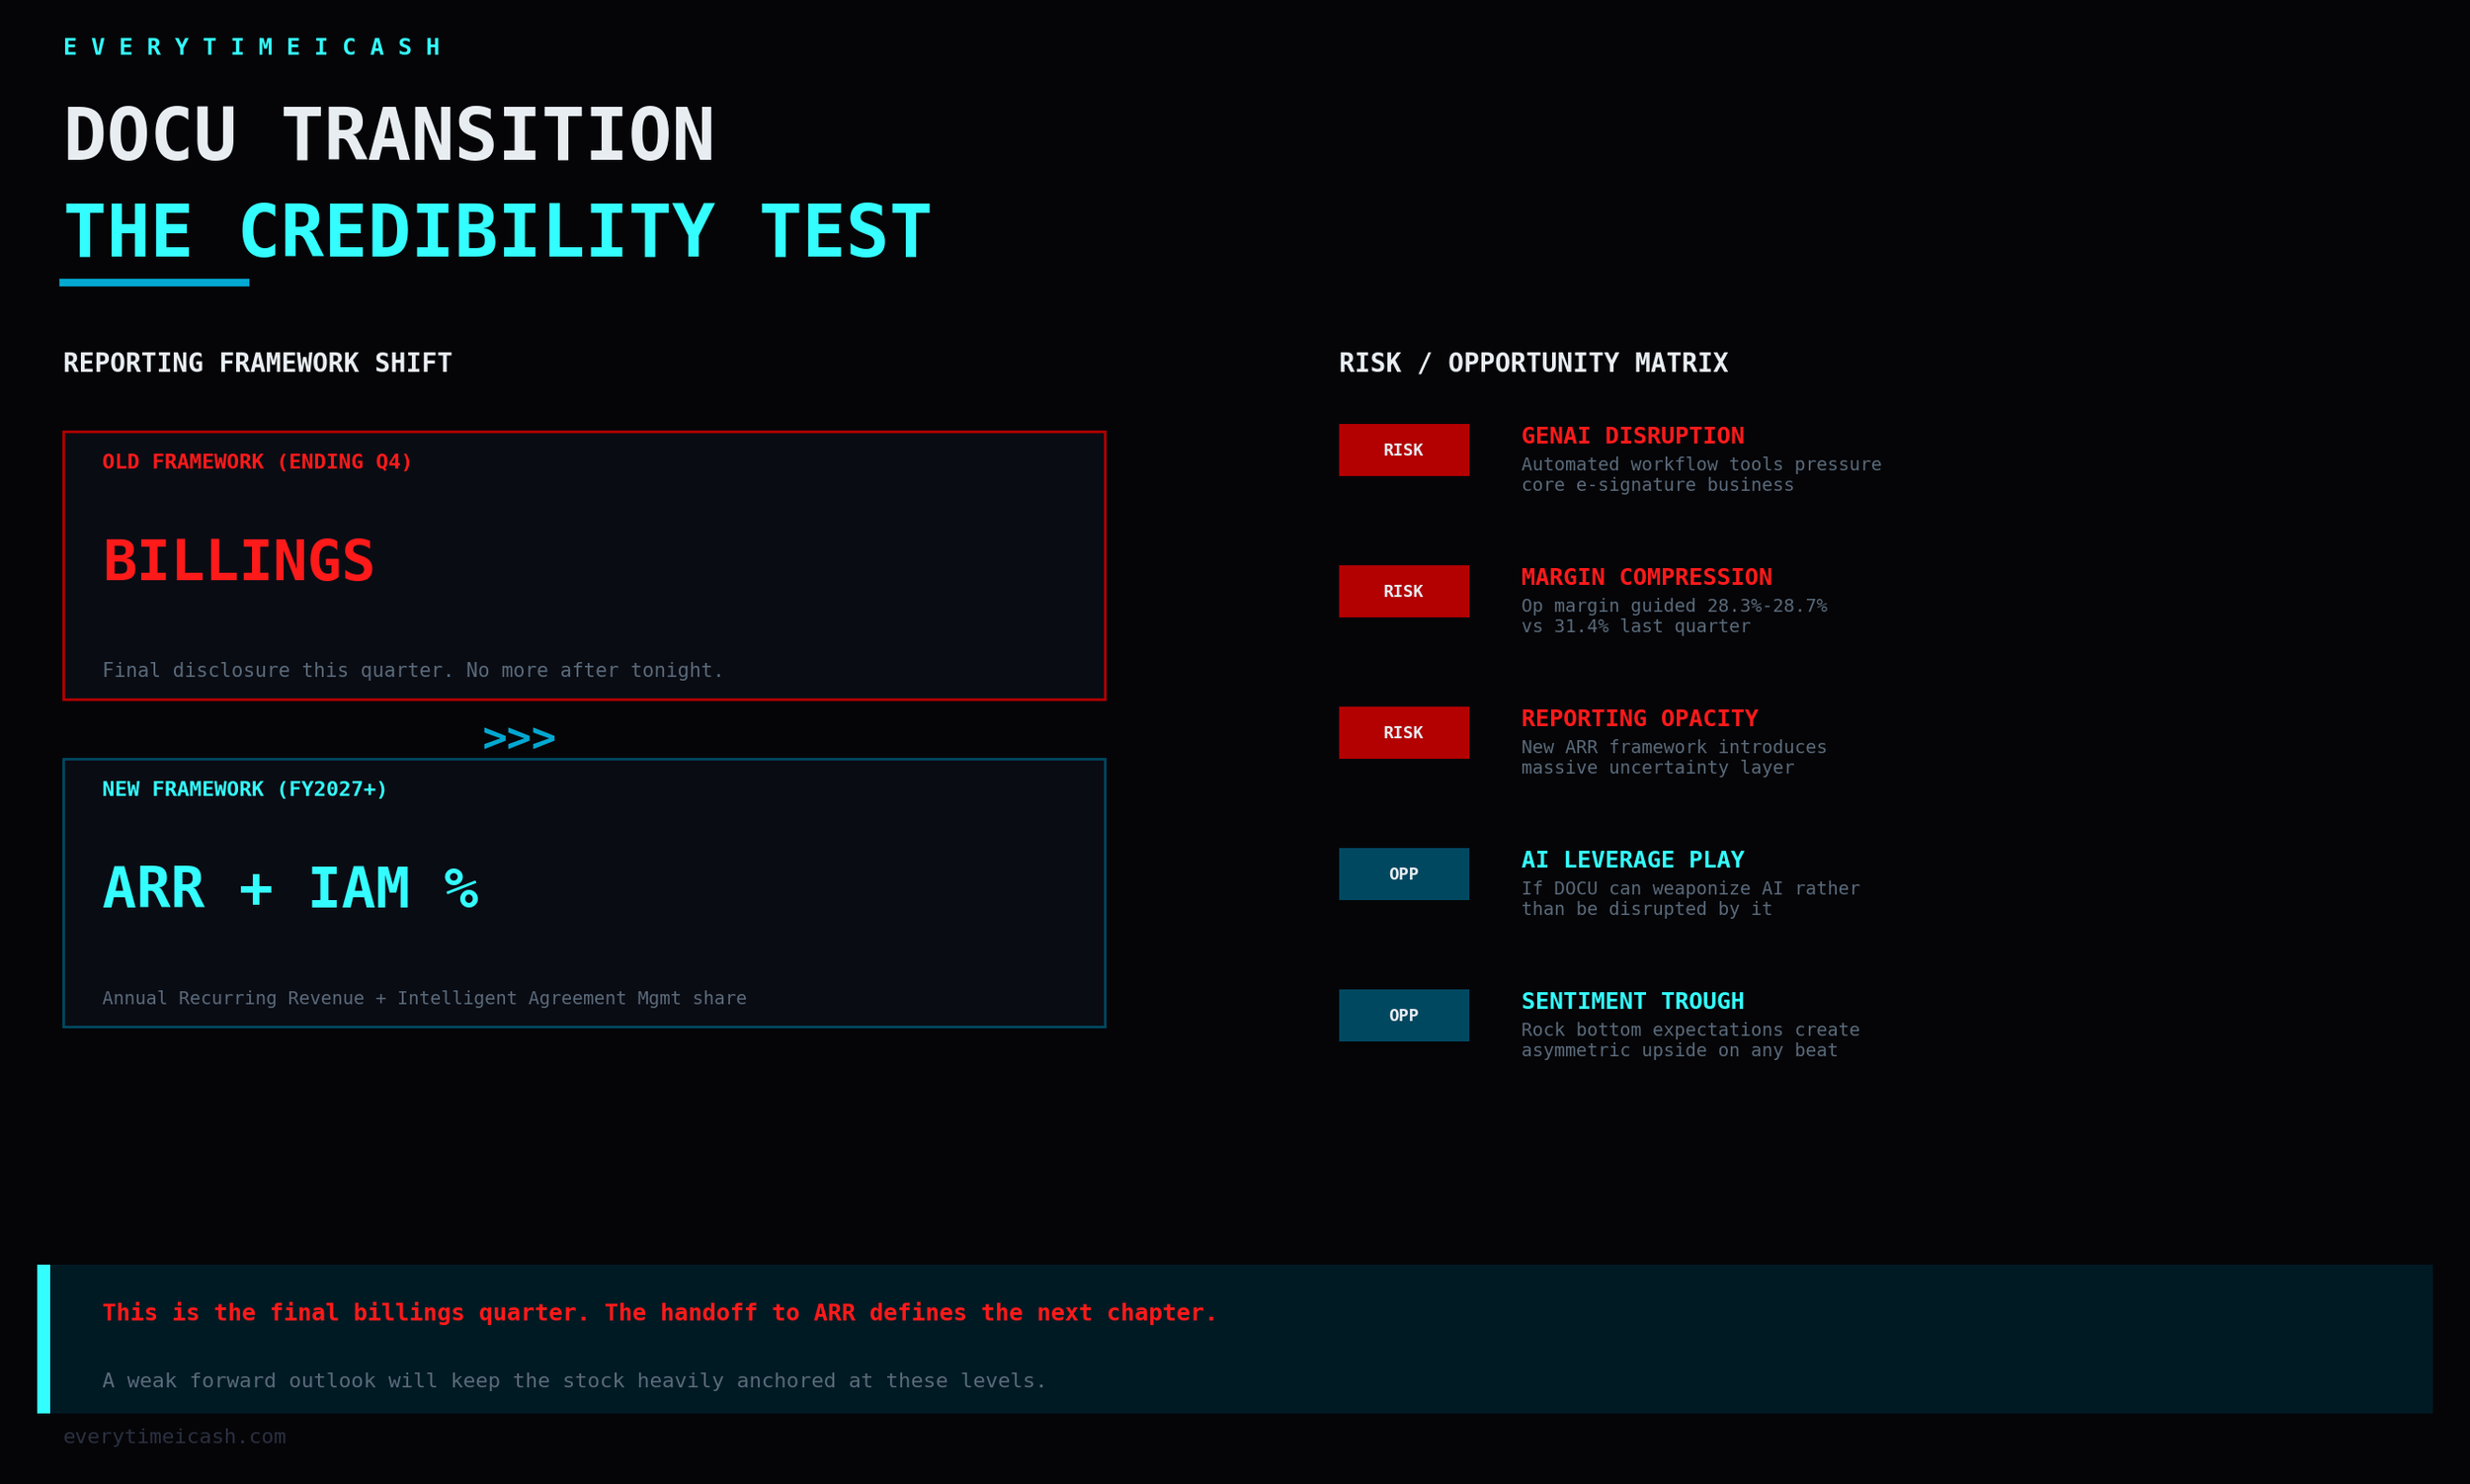The image size is (2470, 1484).
Task: Click the SENTIMENT TROUGH title
Action: pyautogui.click(x=1632, y=1001)
